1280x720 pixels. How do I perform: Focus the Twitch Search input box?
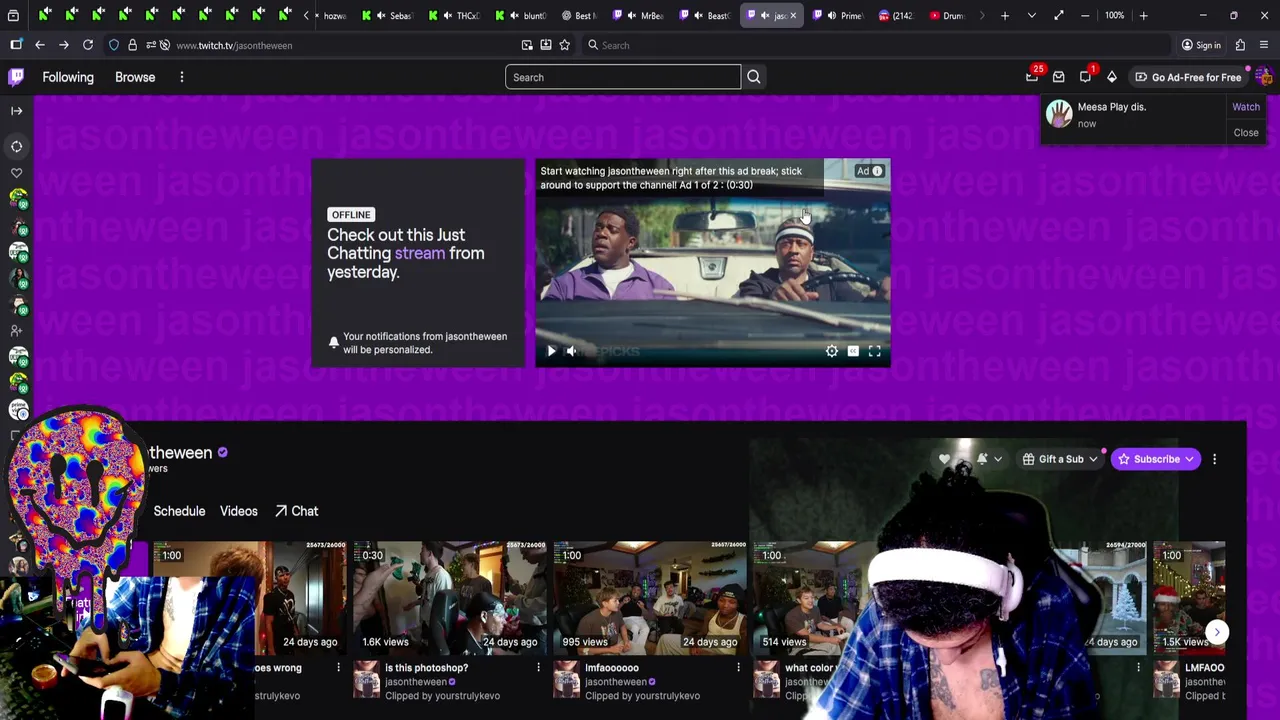pyautogui.click(x=623, y=77)
